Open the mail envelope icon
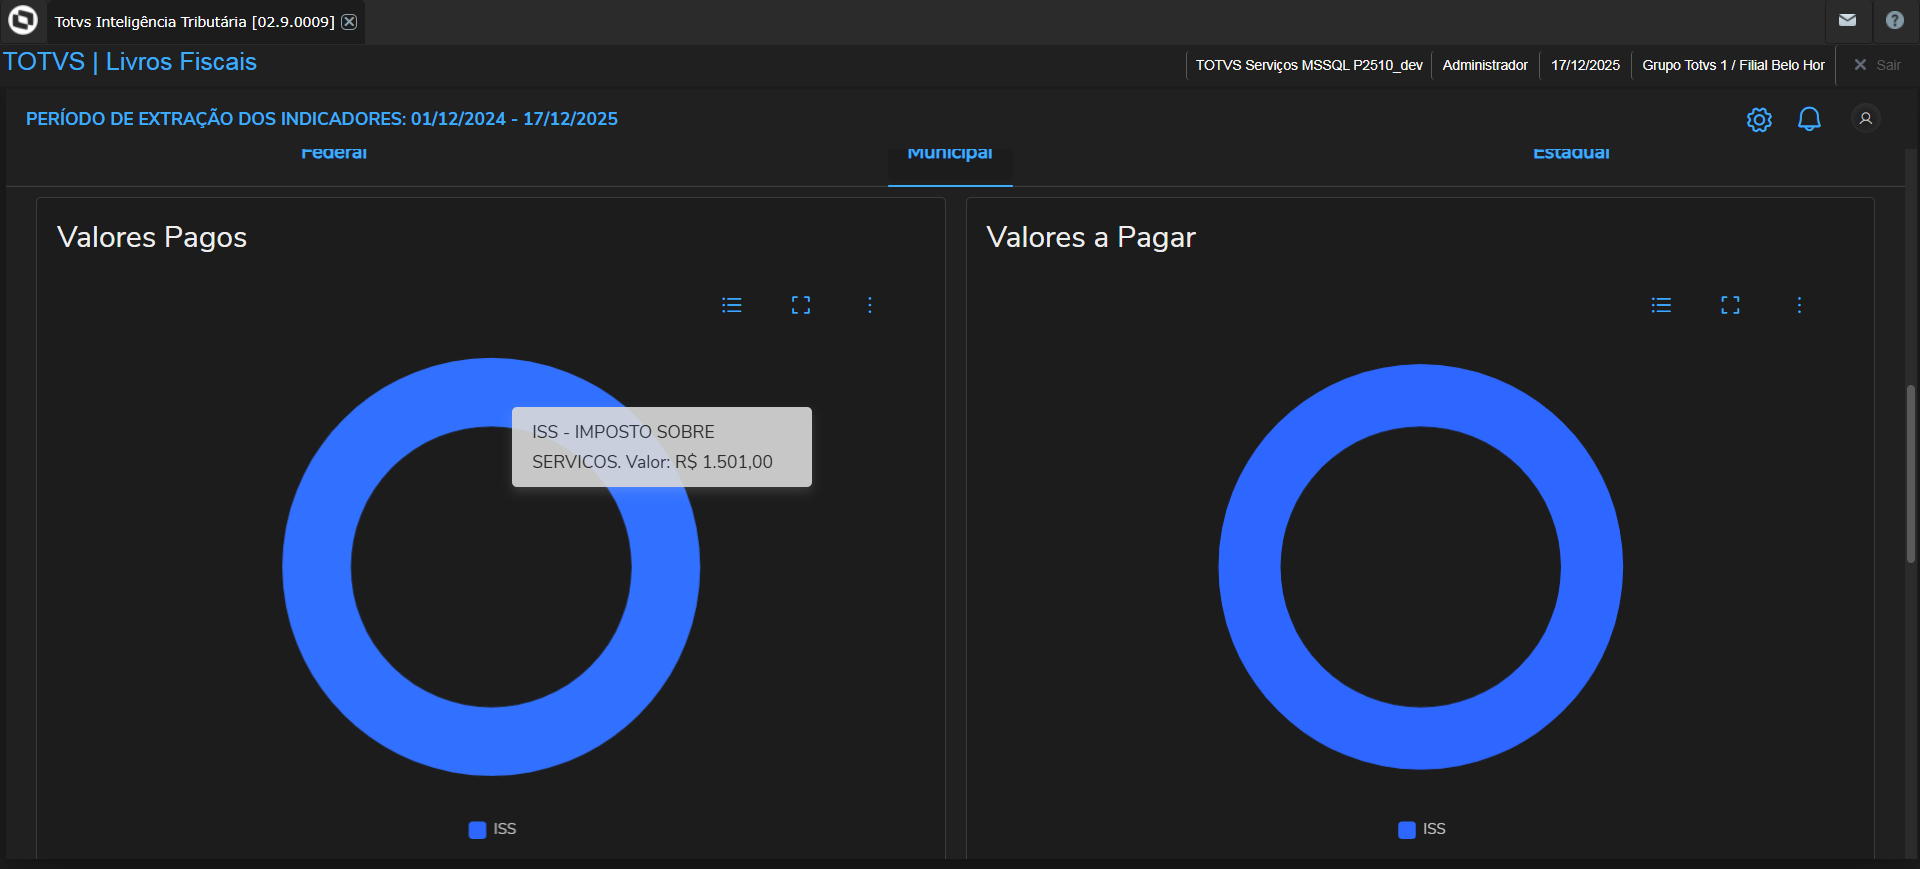Image resolution: width=1920 pixels, height=869 pixels. pyautogui.click(x=1847, y=20)
